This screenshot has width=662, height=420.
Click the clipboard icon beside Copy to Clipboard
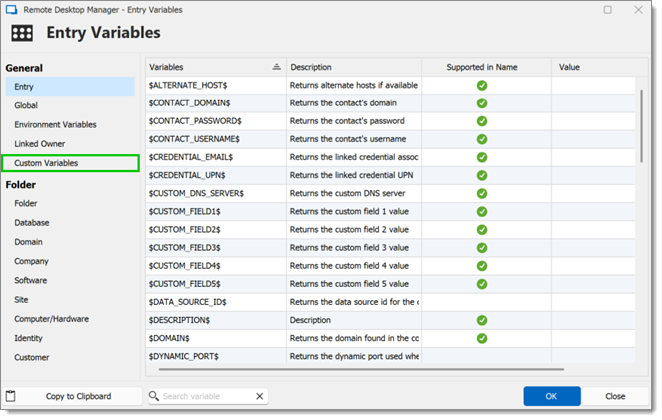pyautogui.click(x=11, y=396)
